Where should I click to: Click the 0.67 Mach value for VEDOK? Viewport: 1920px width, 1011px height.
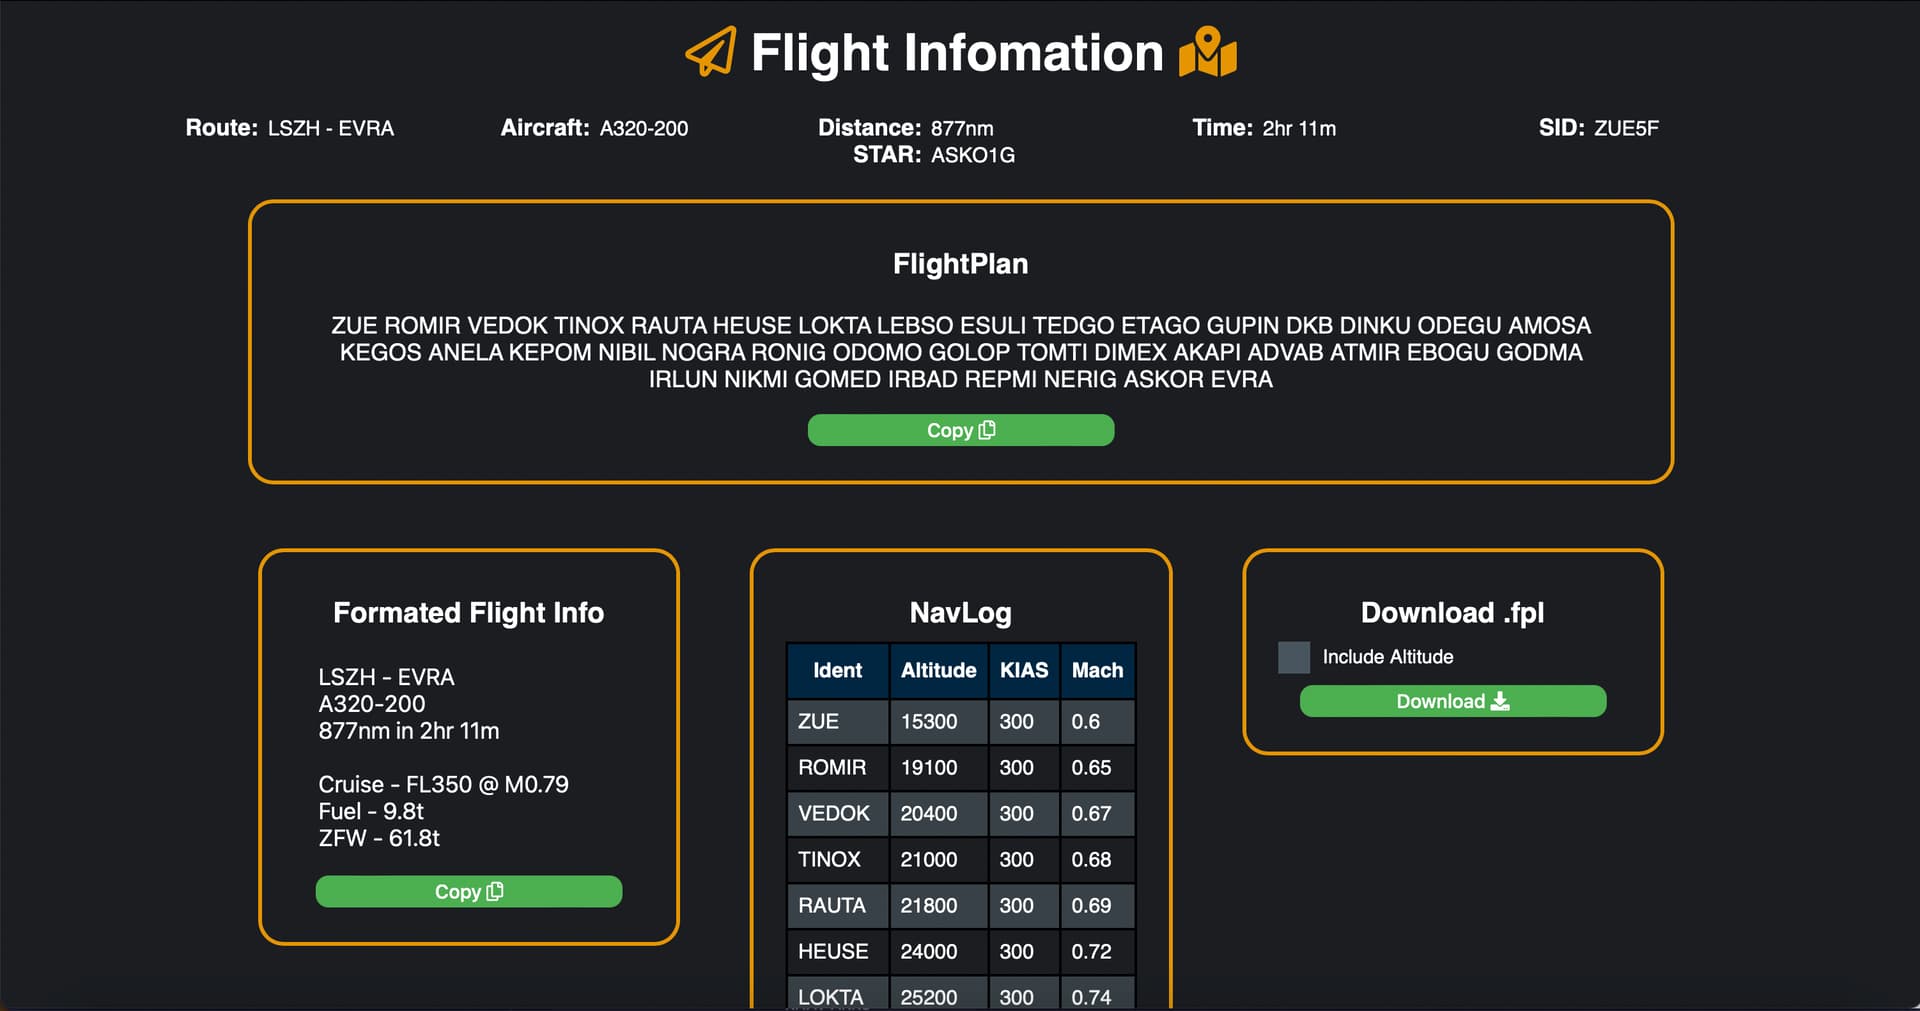pos(1091,813)
